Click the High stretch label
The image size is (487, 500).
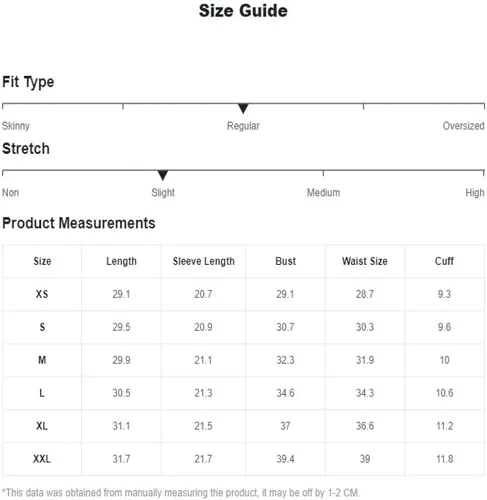[475, 193]
